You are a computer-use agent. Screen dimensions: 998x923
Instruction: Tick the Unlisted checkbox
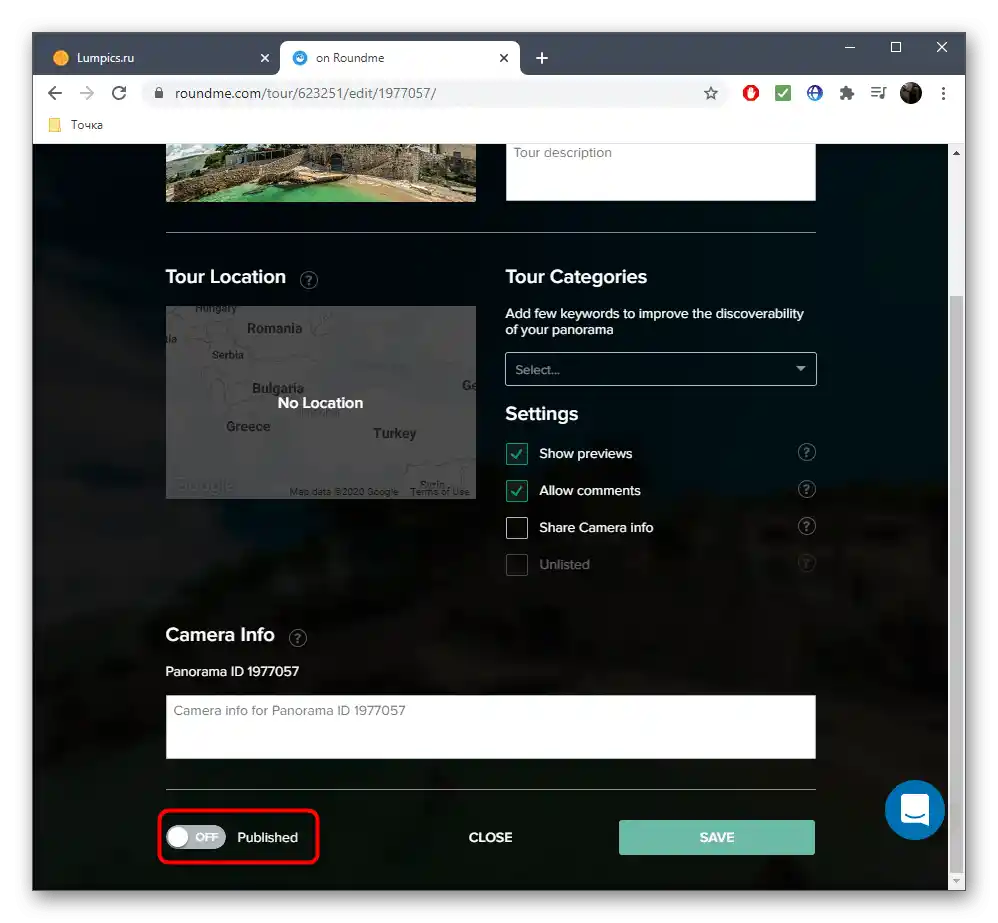pyautogui.click(x=517, y=565)
